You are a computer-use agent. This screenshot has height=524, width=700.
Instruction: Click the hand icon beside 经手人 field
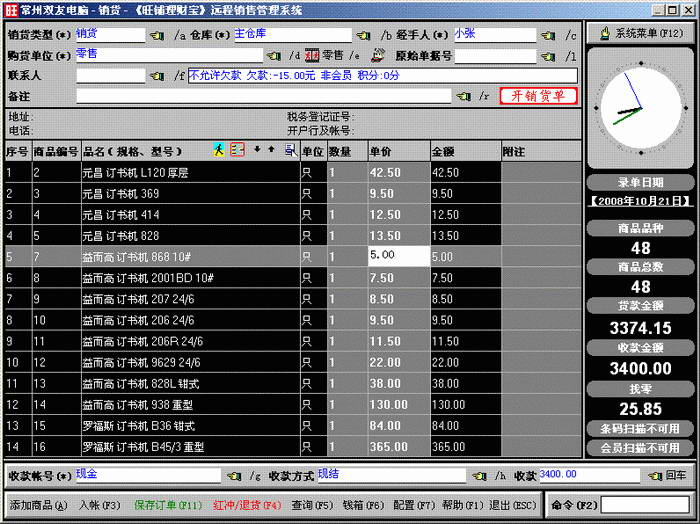[x=548, y=35]
